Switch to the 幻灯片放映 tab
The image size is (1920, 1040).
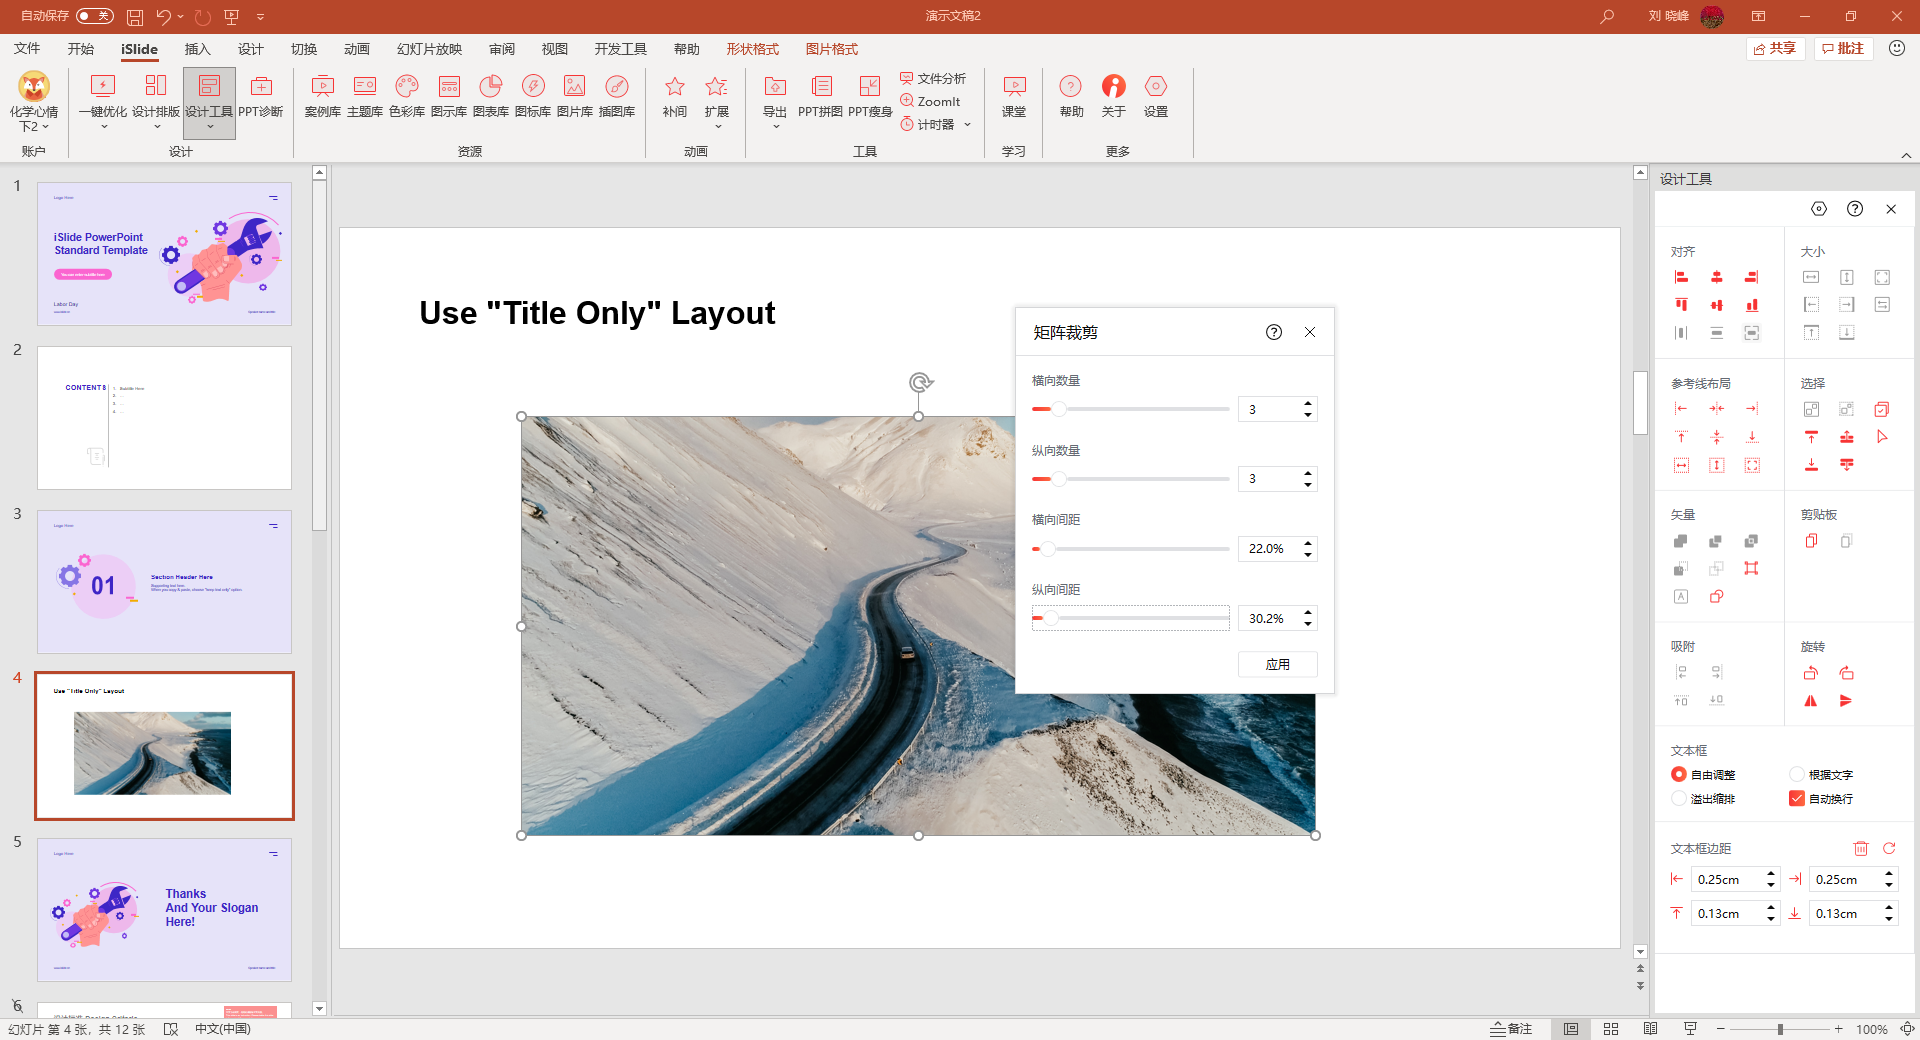pyautogui.click(x=429, y=49)
